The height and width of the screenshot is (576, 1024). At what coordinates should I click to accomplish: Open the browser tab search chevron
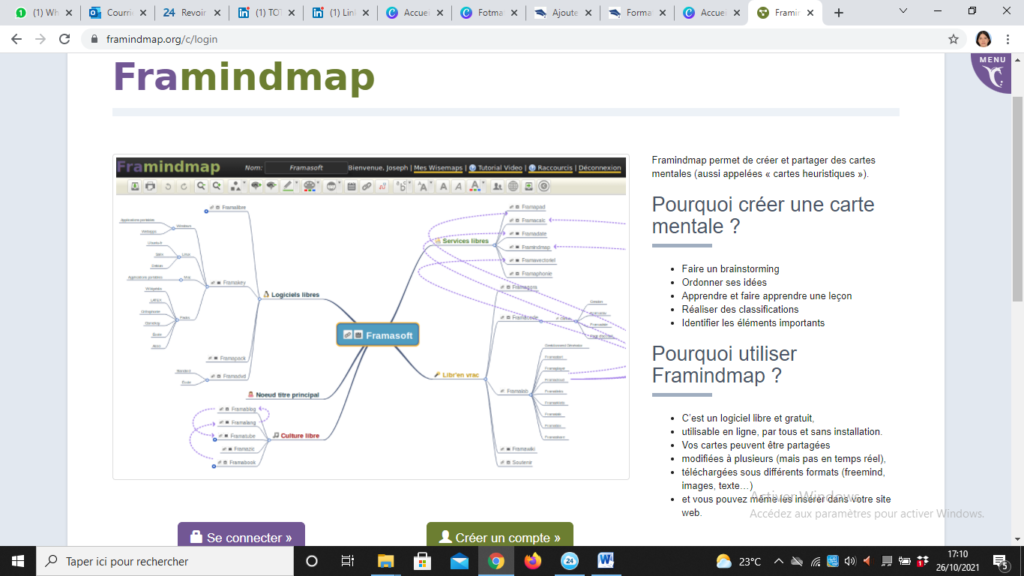(905, 11)
